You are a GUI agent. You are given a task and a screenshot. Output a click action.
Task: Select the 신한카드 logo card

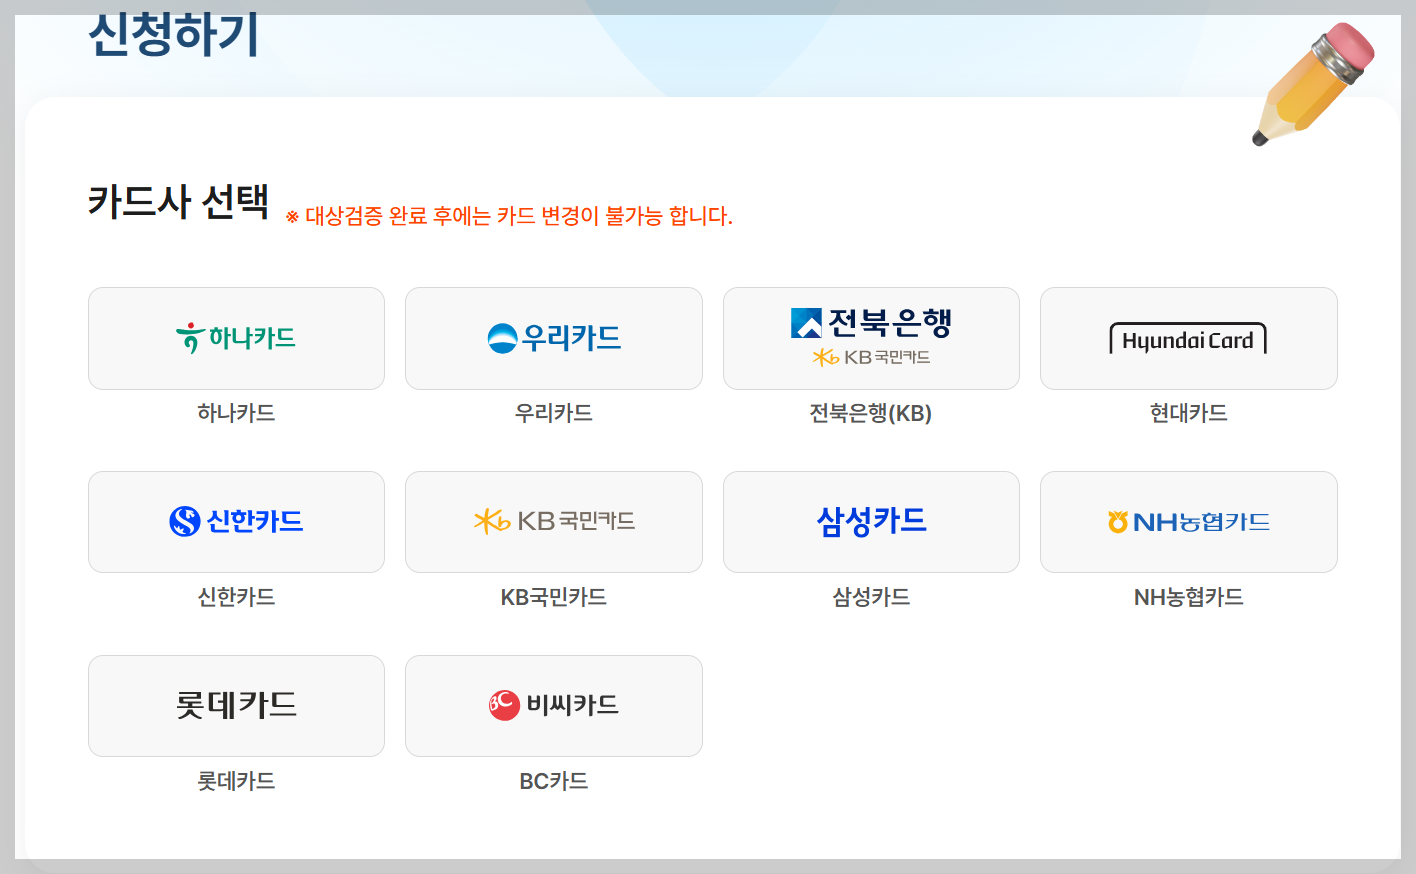coord(236,522)
